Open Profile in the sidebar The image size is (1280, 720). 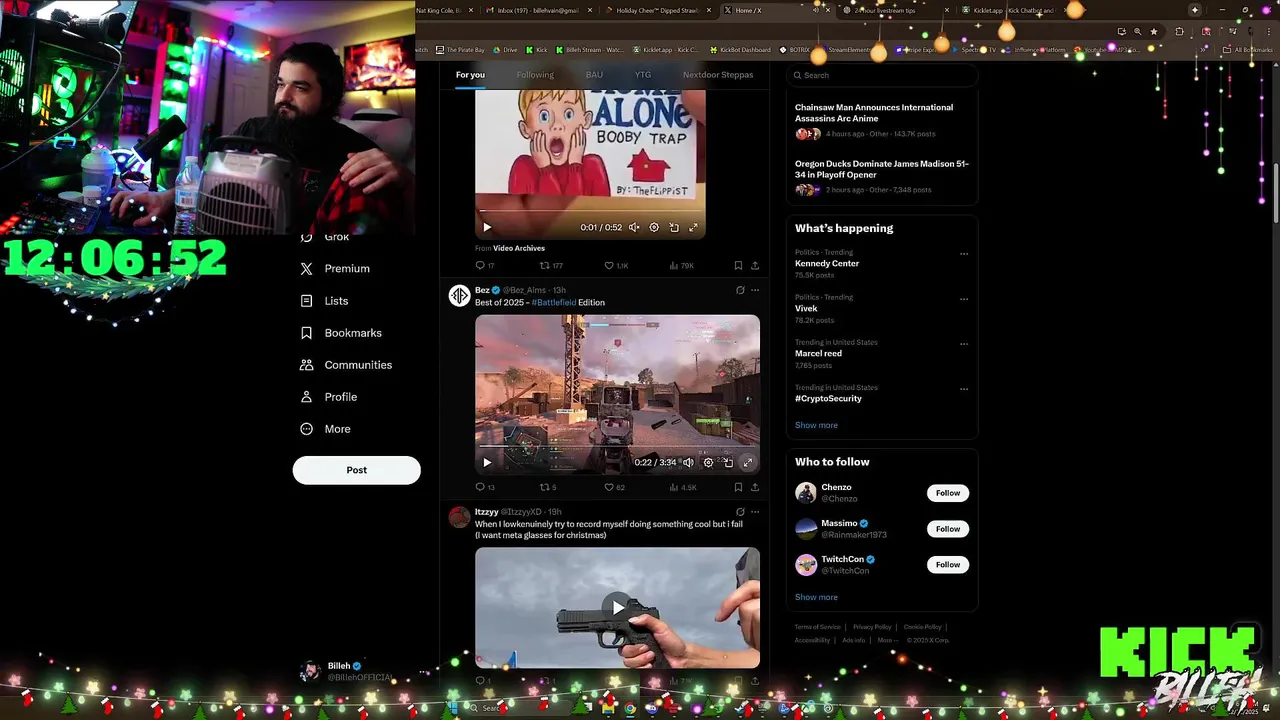pos(328,397)
